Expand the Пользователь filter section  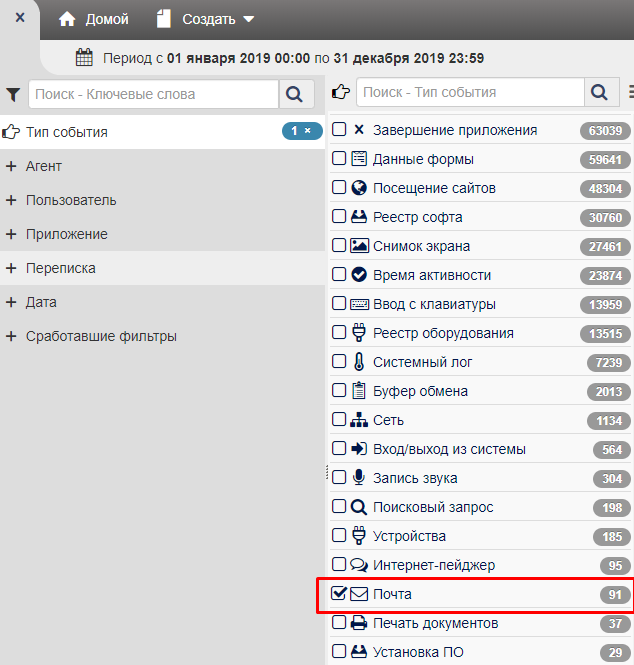pos(162,200)
